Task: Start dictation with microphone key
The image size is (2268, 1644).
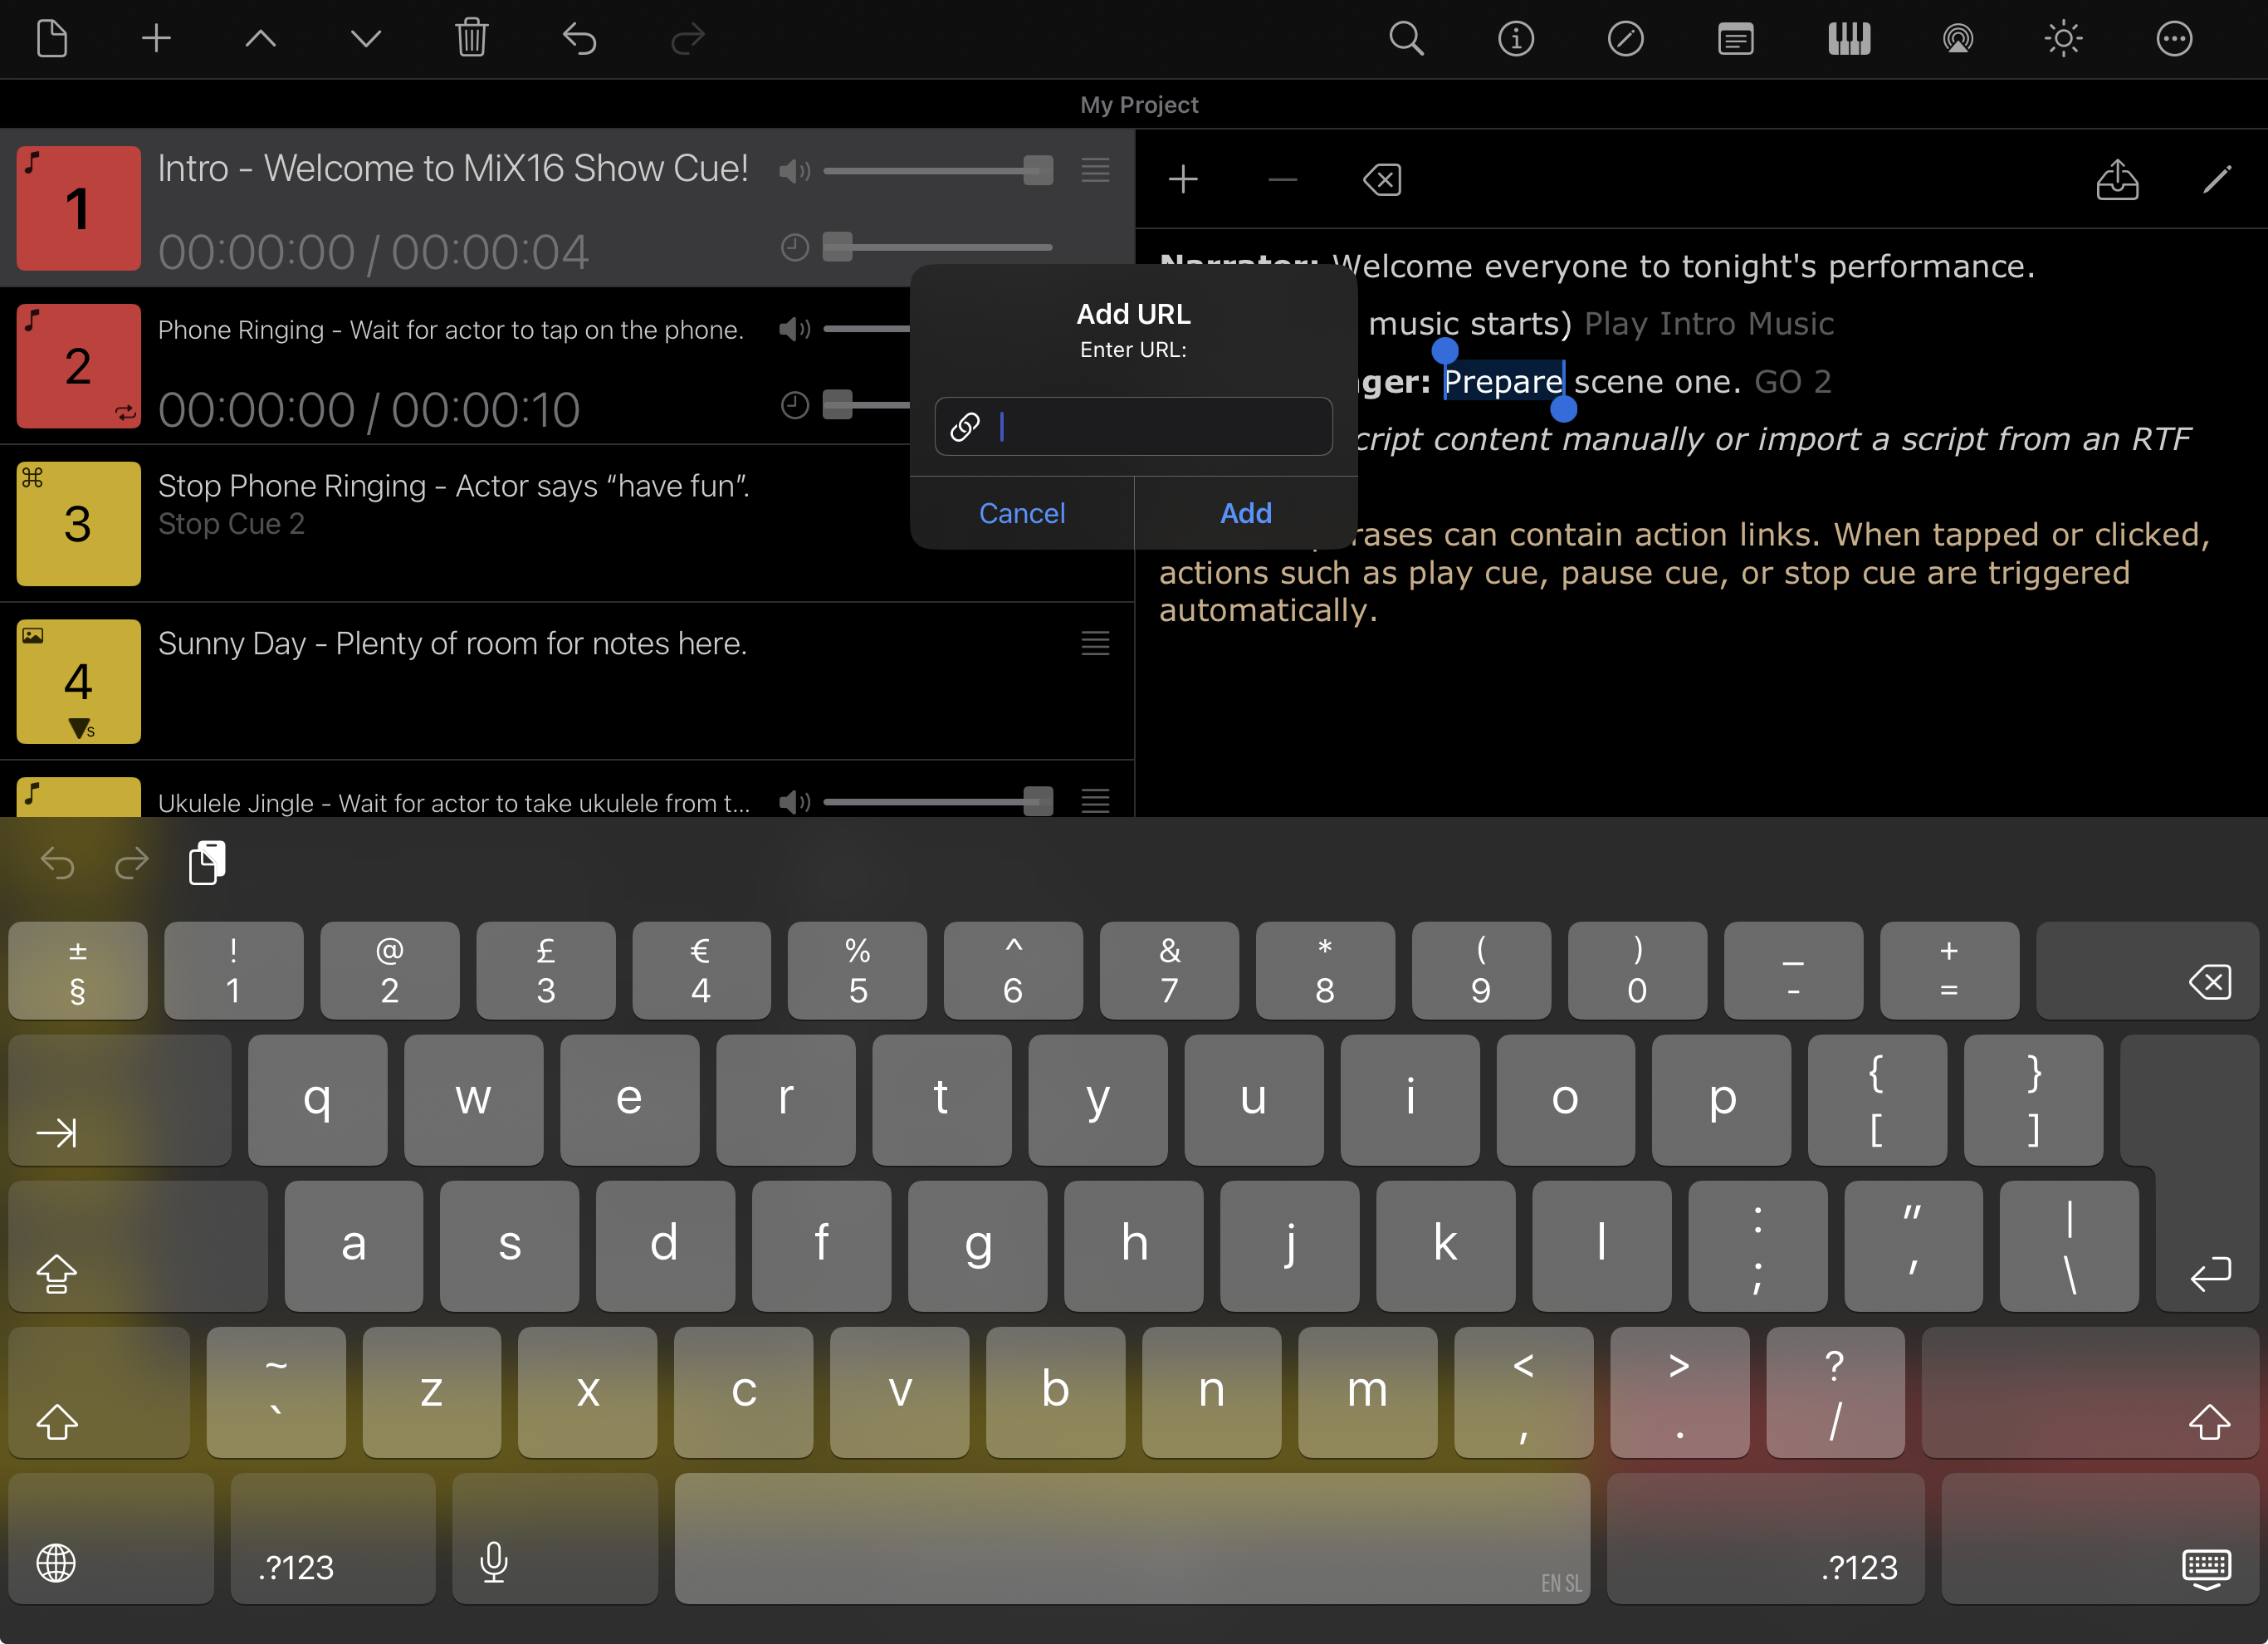Action: [x=555, y=1538]
